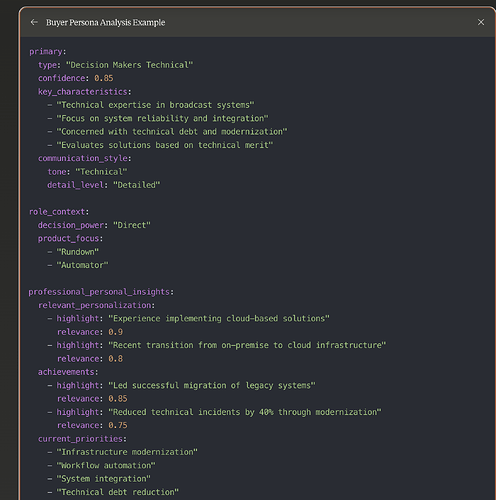496x500 pixels.
Task: Click the relevance value 0.8
Action: pyautogui.click(x=116, y=358)
